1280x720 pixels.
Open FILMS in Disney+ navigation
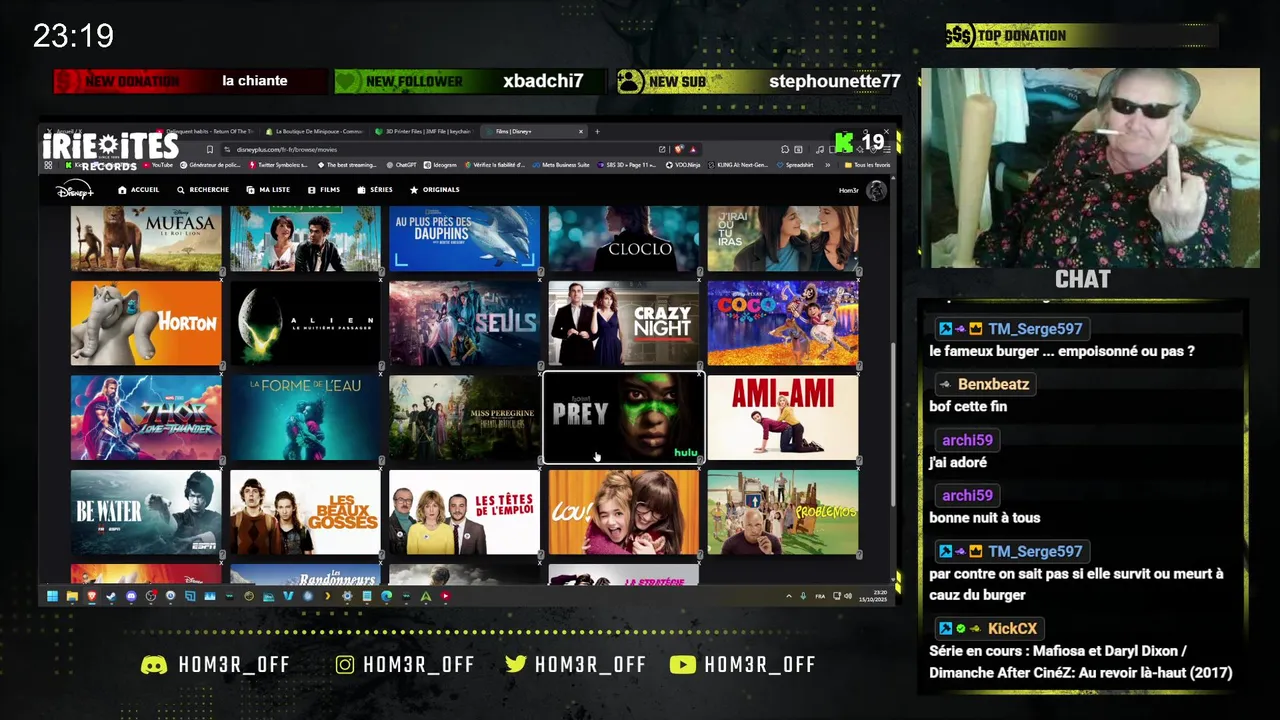pyautogui.click(x=324, y=190)
